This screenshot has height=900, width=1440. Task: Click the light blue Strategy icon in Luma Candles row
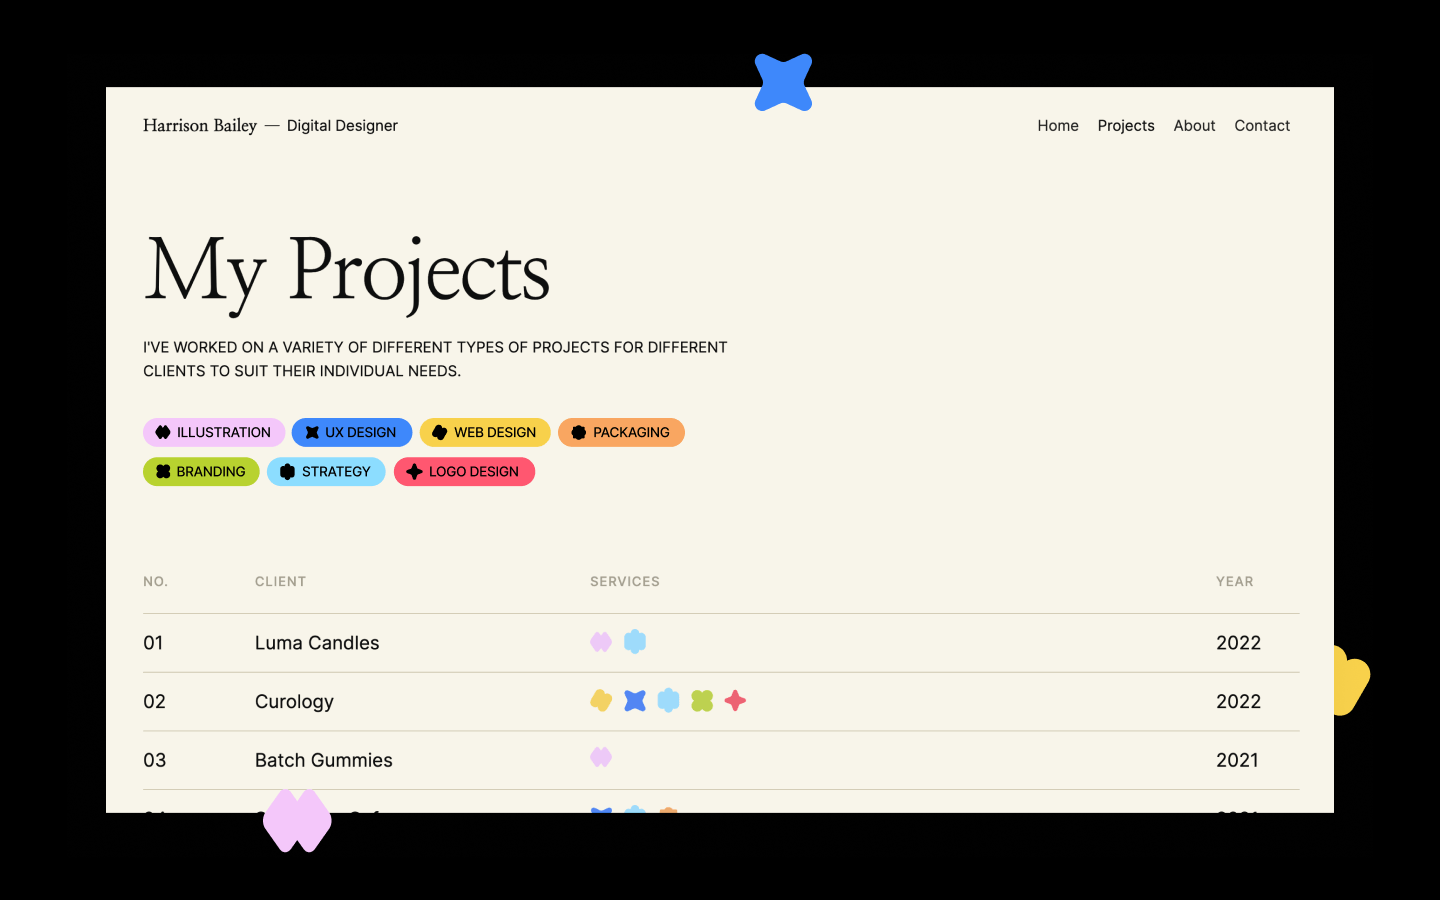coord(635,641)
